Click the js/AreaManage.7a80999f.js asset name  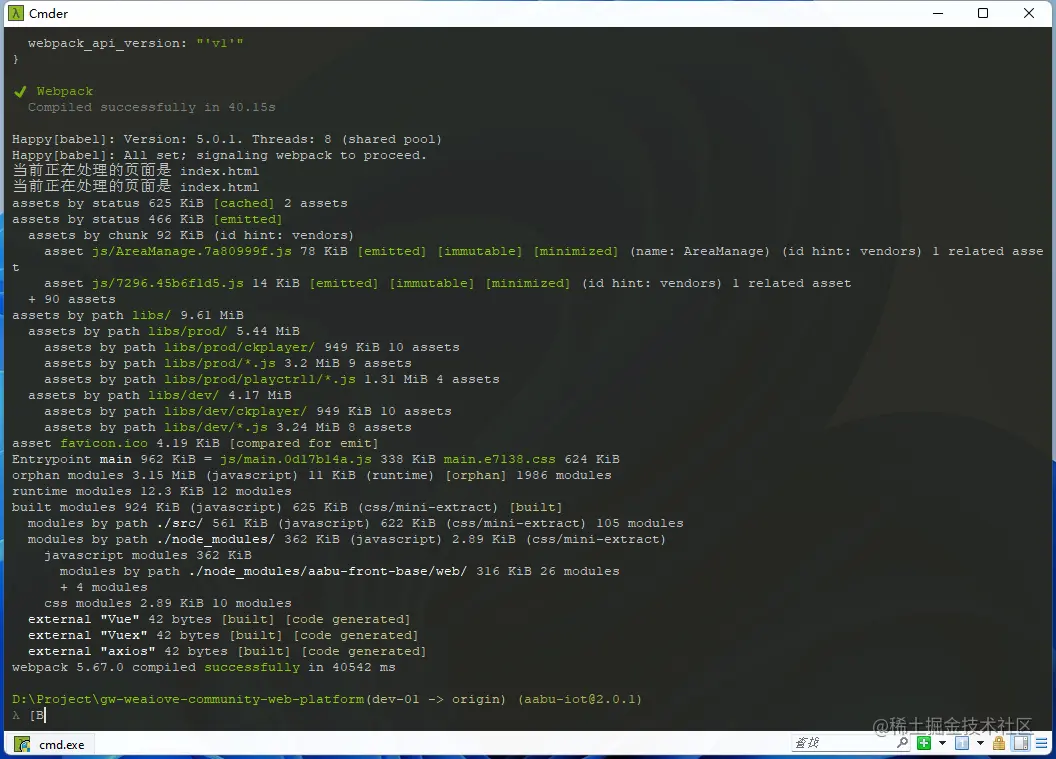pos(191,251)
